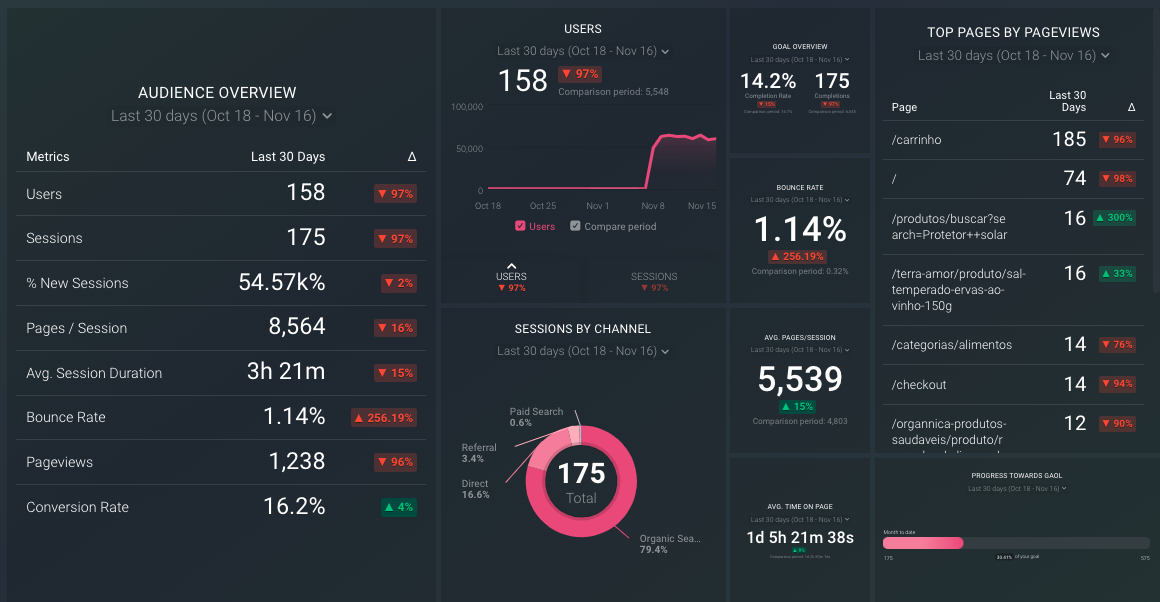Viewport: 1160px width, 602px height.
Task: Click the 96% decrease badge for /carrinho
Action: pyautogui.click(x=1117, y=139)
